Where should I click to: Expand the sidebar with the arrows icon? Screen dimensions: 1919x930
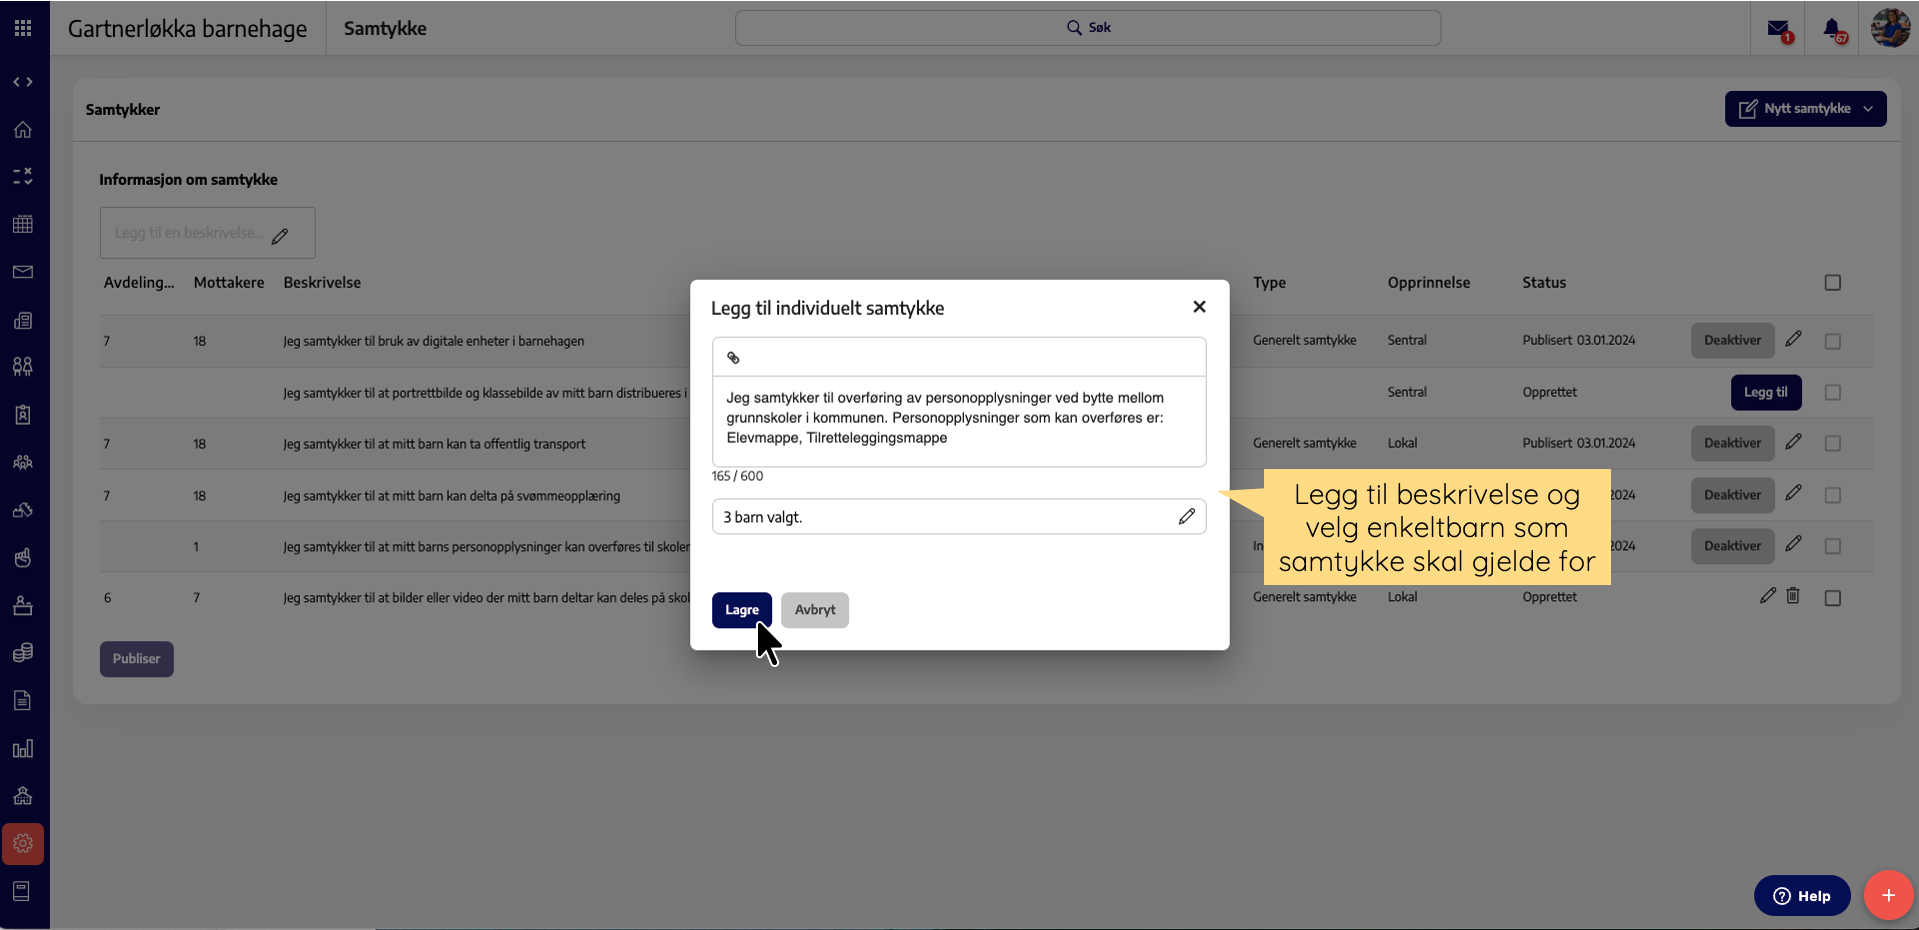23,82
